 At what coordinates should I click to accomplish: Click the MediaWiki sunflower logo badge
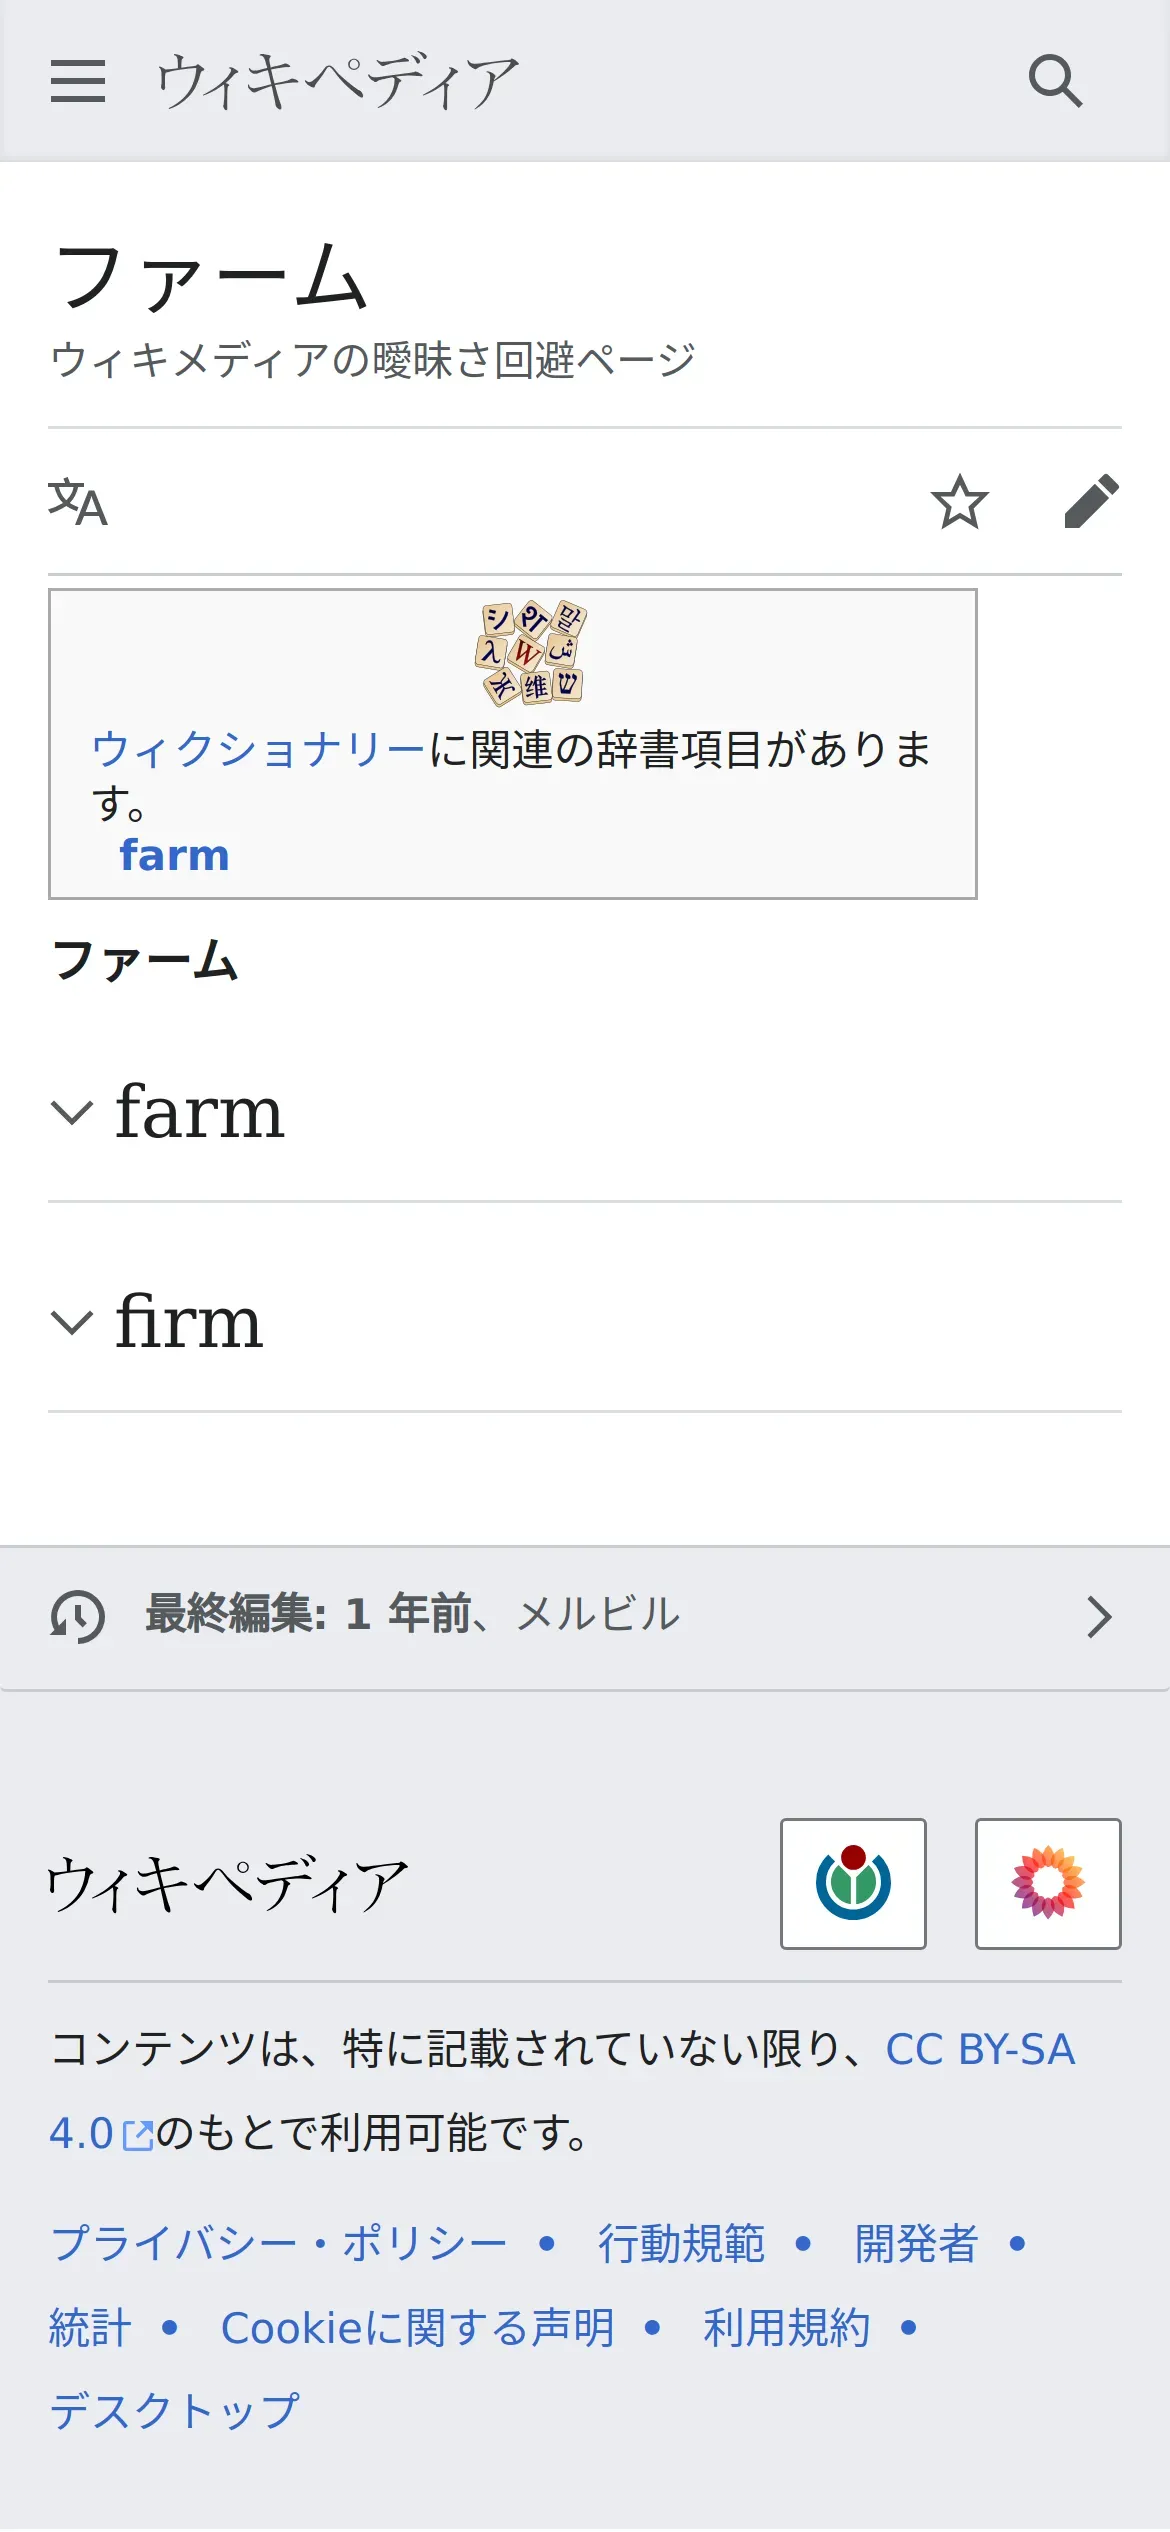coord(1047,1883)
